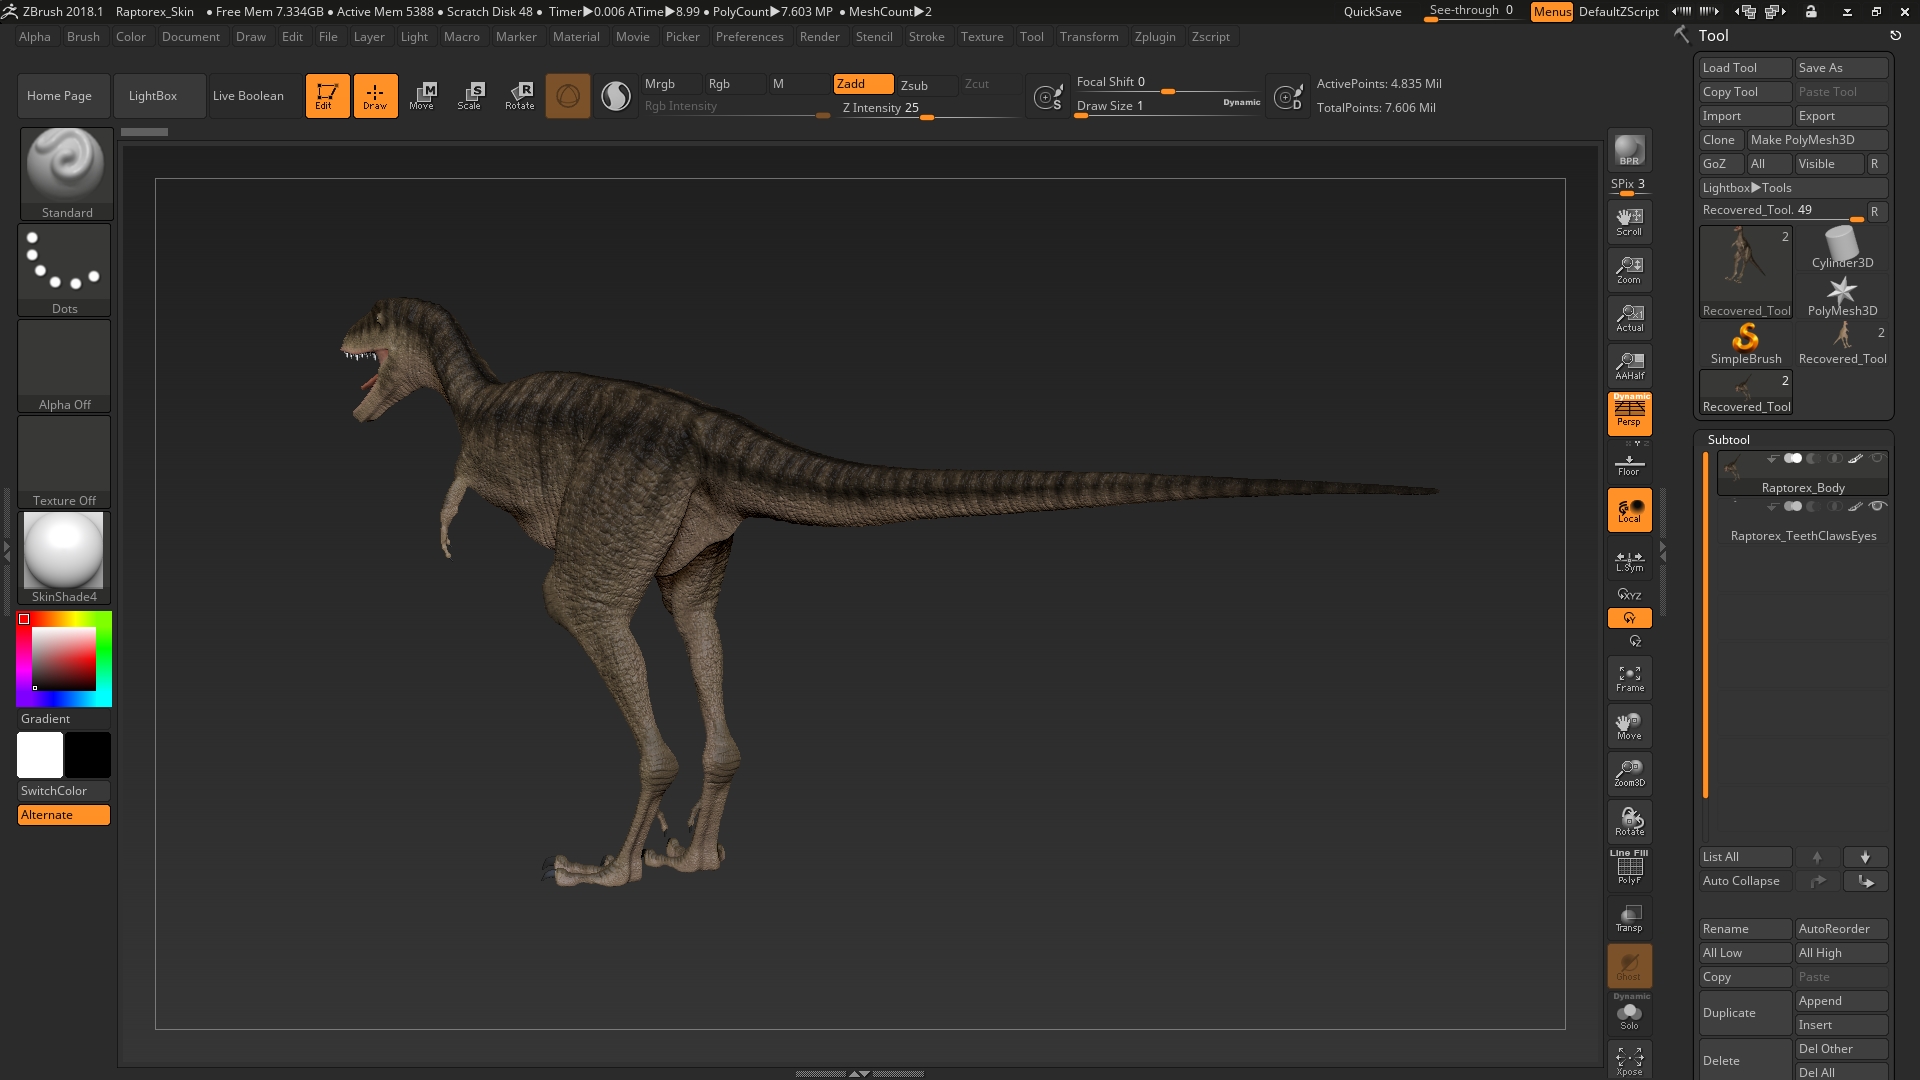This screenshot has width=1920, height=1080.
Task: Click the left tray divider arrows
Action: pos(7,550)
